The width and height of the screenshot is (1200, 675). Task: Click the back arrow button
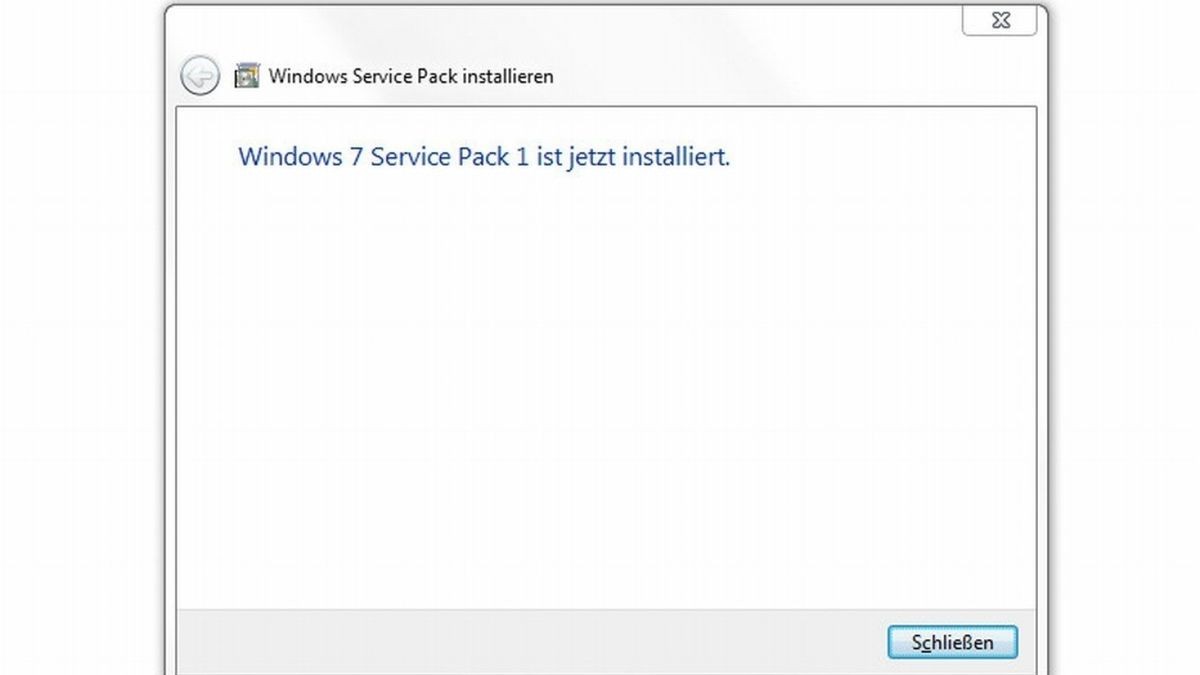click(x=200, y=76)
